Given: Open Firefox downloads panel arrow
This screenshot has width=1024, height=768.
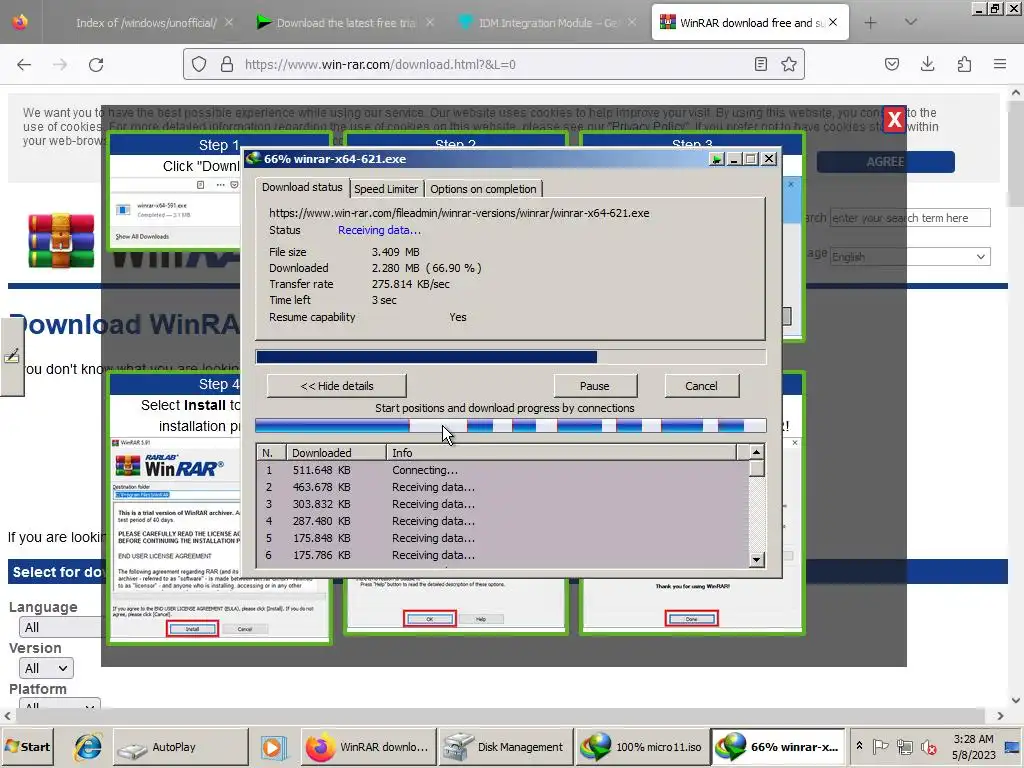Looking at the screenshot, I should pos(927,64).
